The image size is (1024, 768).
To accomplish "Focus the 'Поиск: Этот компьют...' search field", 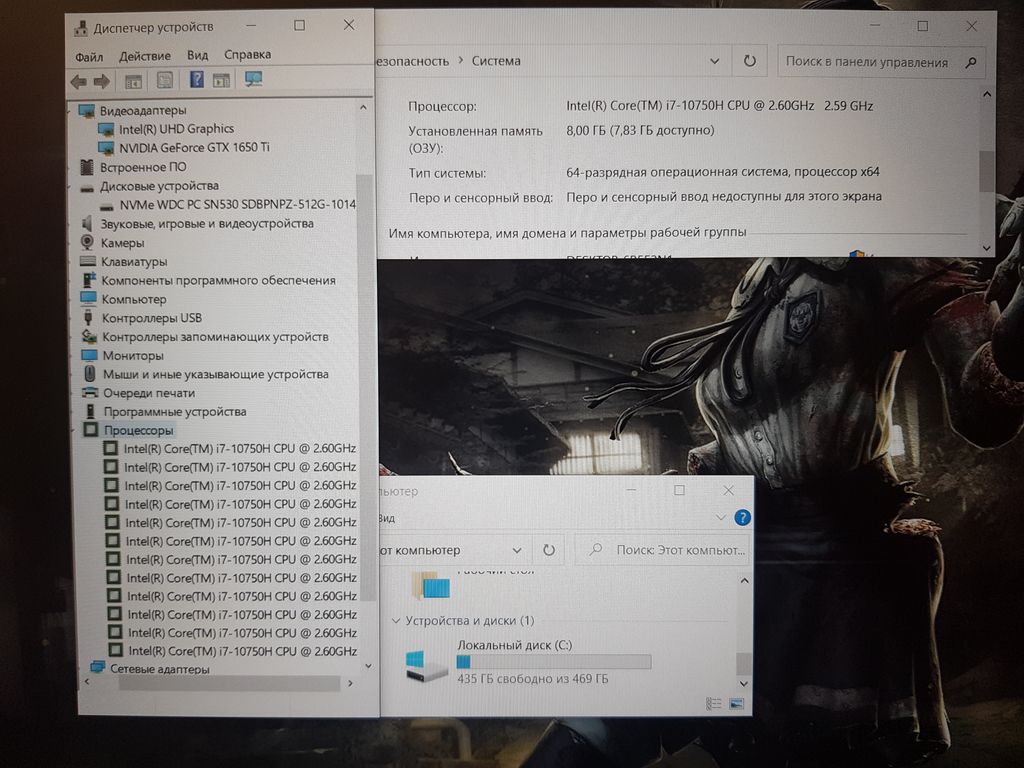I will coord(661,550).
